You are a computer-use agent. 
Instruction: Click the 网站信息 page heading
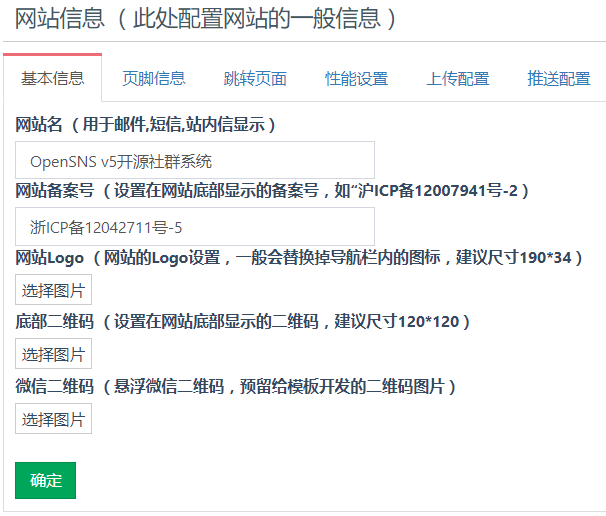pos(206,18)
